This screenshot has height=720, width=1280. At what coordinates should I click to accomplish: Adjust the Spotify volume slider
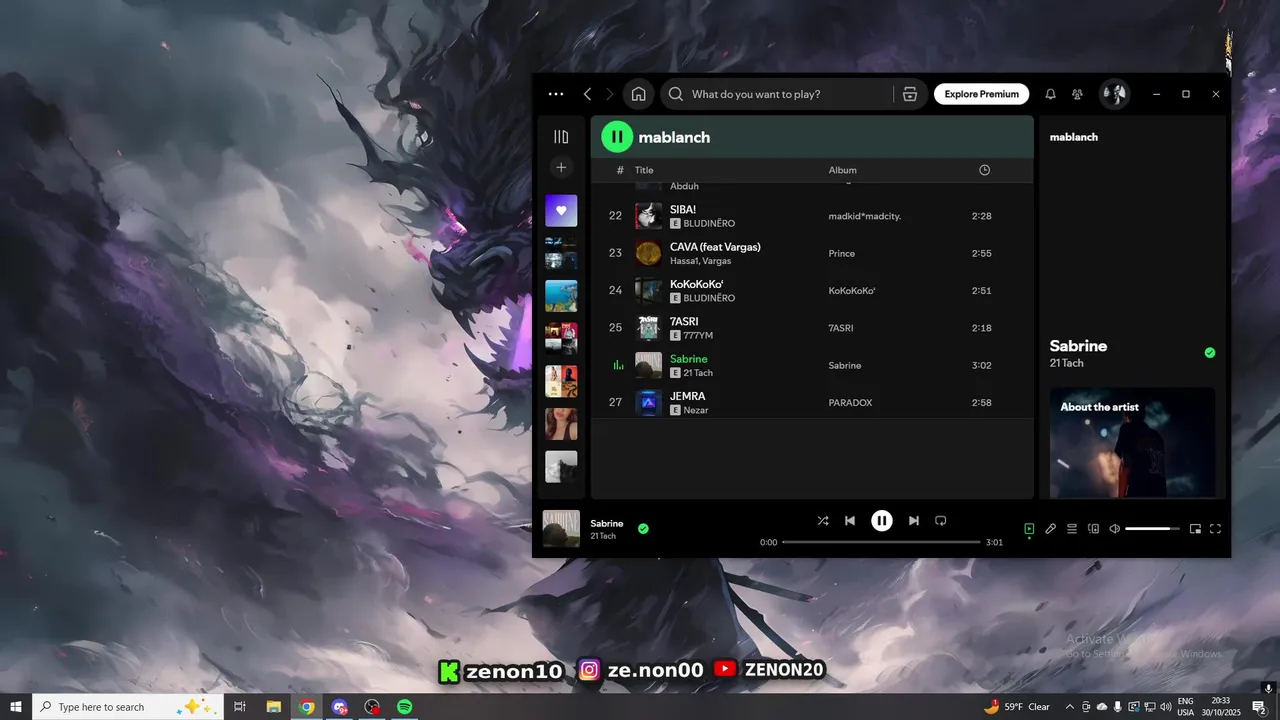point(1152,529)
